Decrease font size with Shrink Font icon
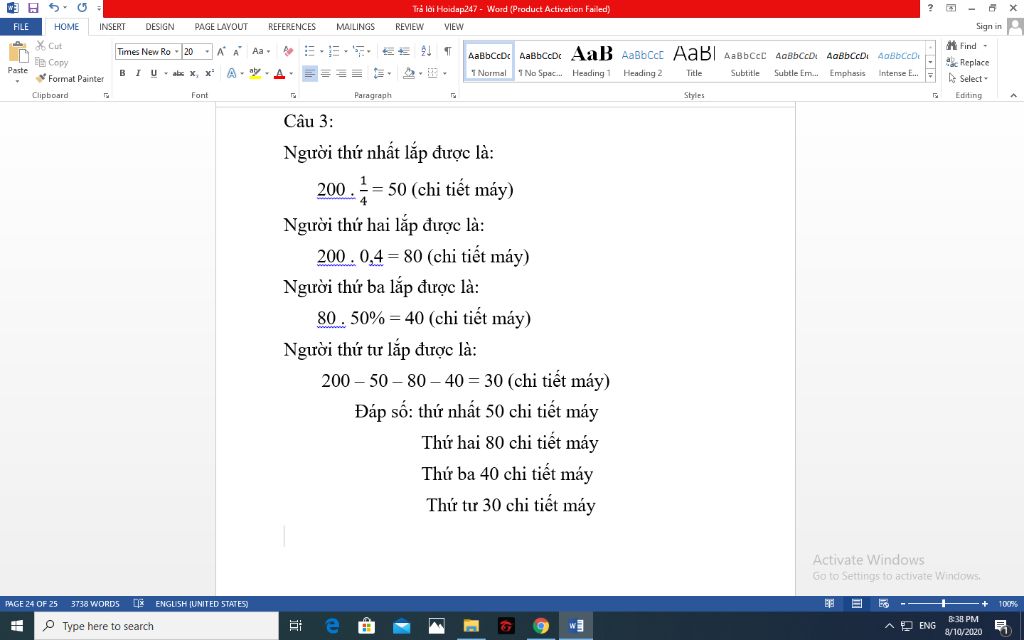The image size is (1024, 640). (x=237, y=51)
